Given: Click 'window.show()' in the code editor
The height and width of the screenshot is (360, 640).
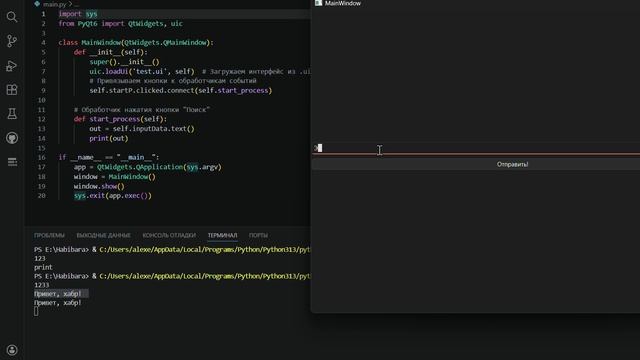Looking at the screenshot, I should click(99, 186).
